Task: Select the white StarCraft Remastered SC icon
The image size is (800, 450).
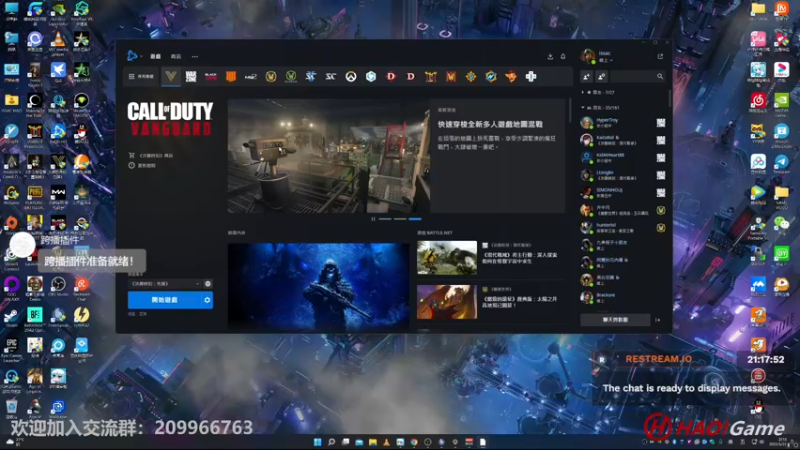Action: pyautogui.click(x=331, y=77)
